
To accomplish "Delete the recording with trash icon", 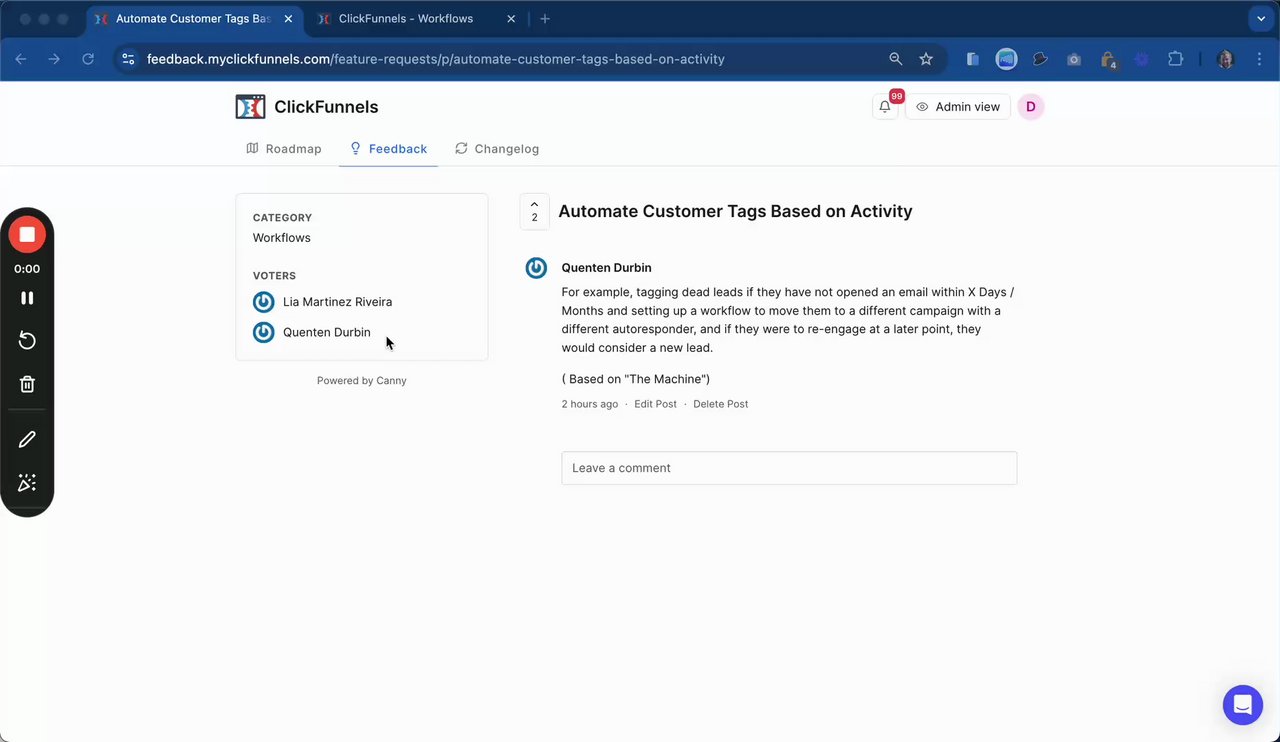I will tap(27, 384).
